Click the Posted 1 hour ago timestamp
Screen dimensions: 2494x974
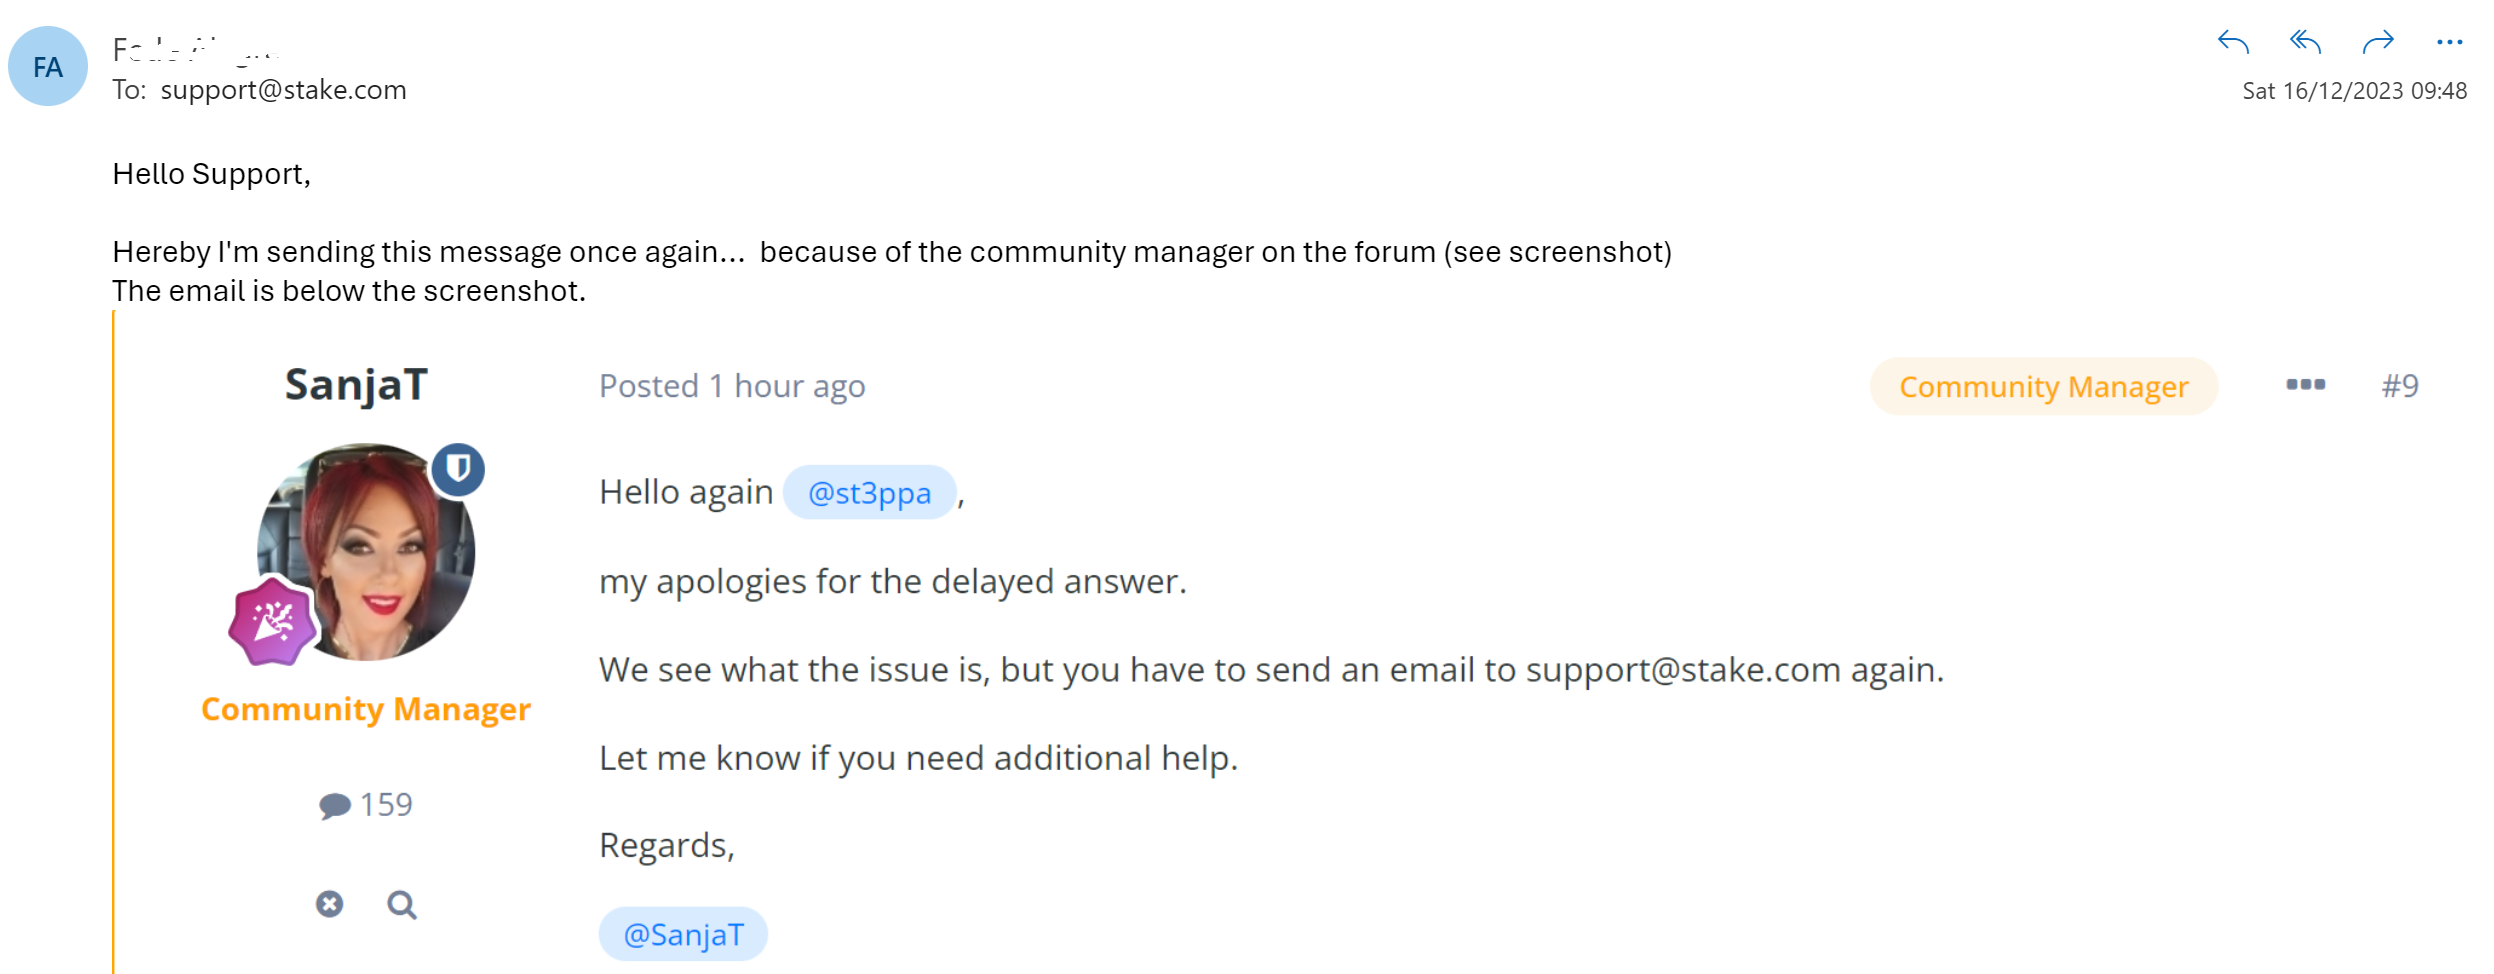point(732,386)
